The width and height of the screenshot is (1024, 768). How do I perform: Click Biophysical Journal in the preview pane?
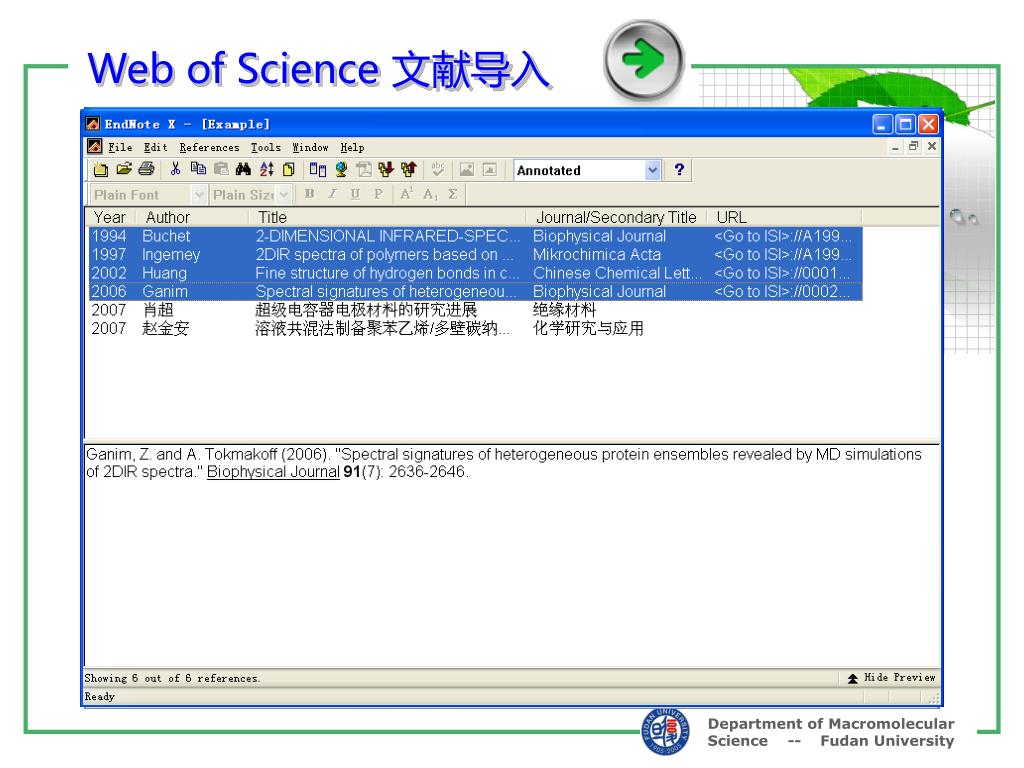pyautogui.click(x=273, y=472)
